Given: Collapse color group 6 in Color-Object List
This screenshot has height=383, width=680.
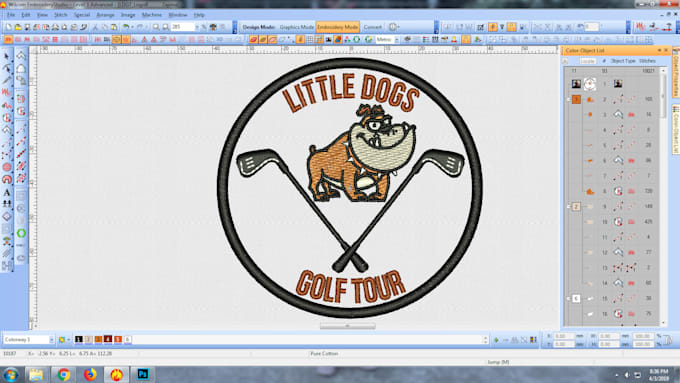Looking at the screenshot, I should click(x=569, y=298).
